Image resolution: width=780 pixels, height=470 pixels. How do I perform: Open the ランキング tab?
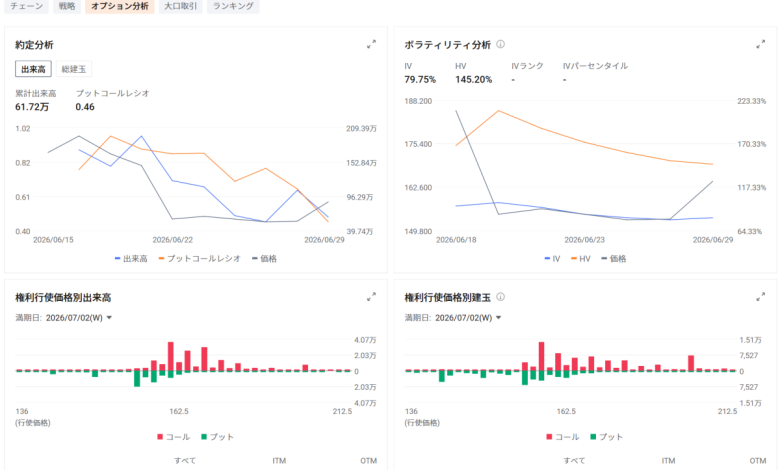pyautogui.click(x=233, y=6)
